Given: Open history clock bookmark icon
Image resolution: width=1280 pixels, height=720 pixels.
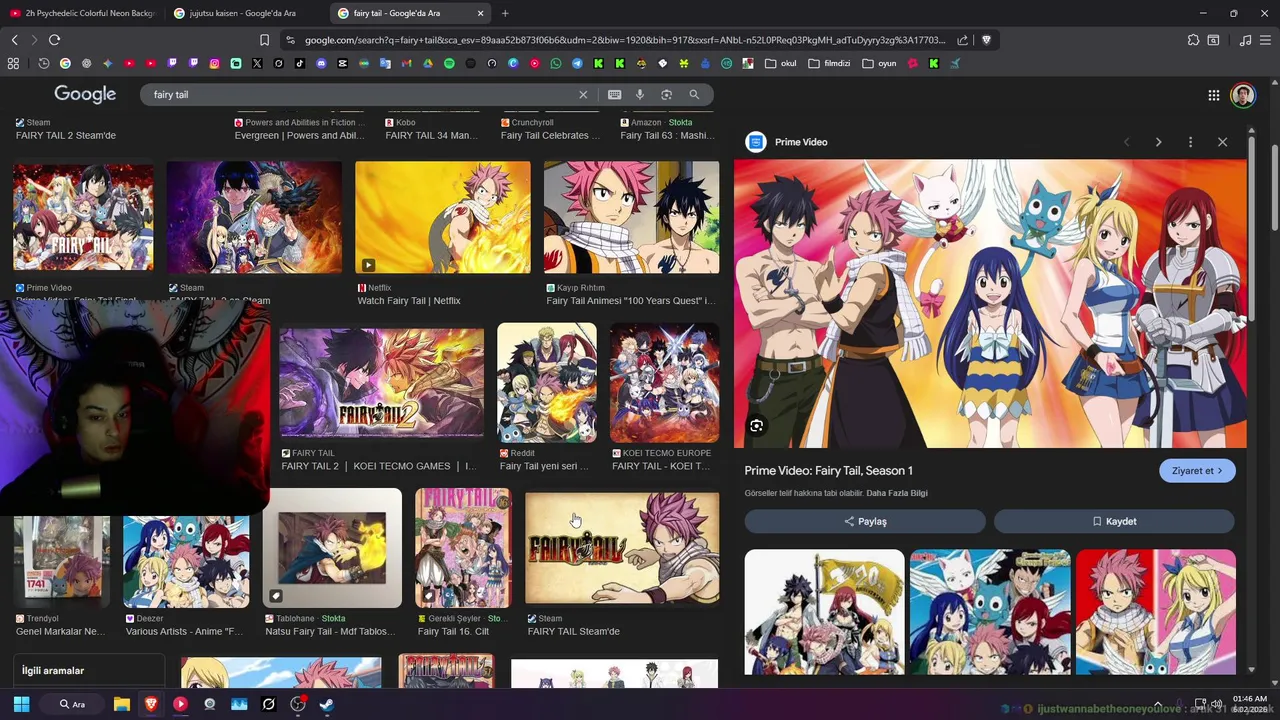Looking at the screenshot, I should click(44, 63).
